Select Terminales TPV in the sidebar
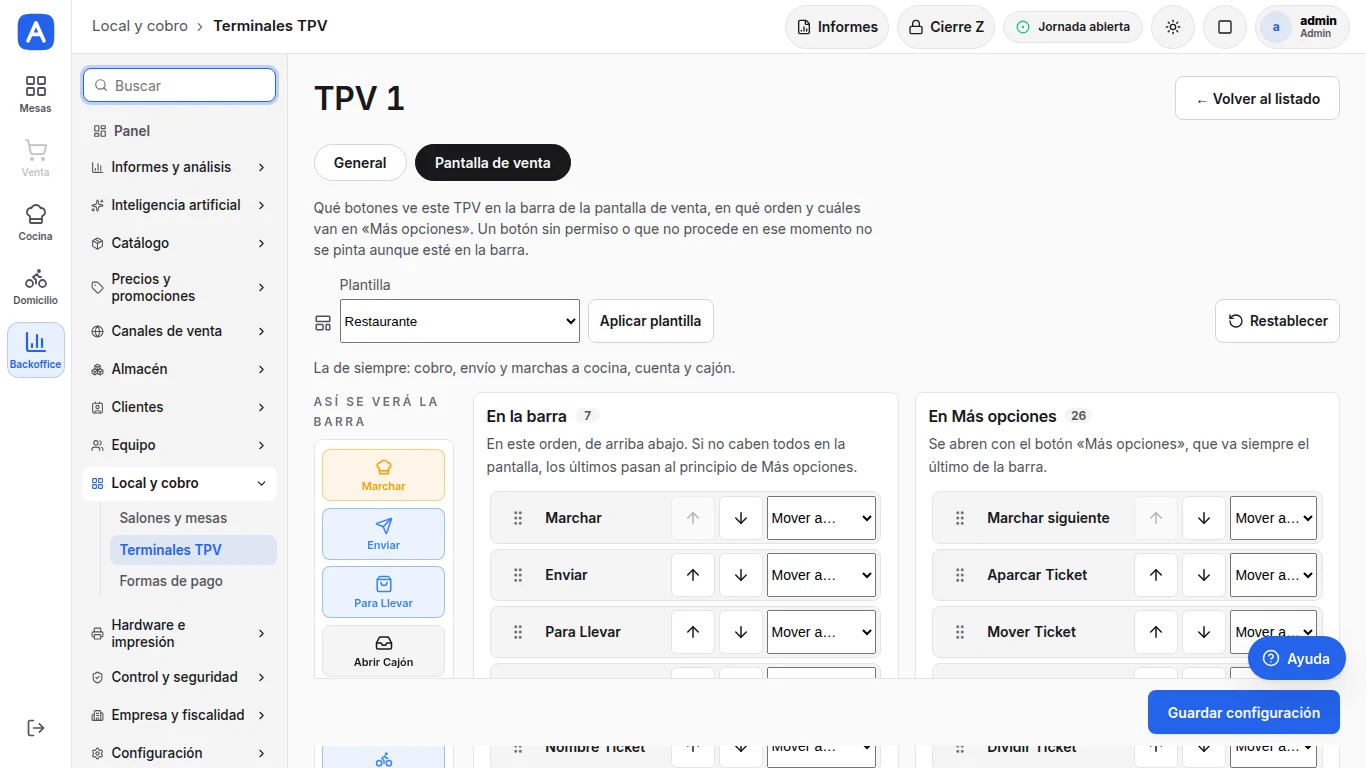This screenshot has height=768, width=1366. pos(193,550)
